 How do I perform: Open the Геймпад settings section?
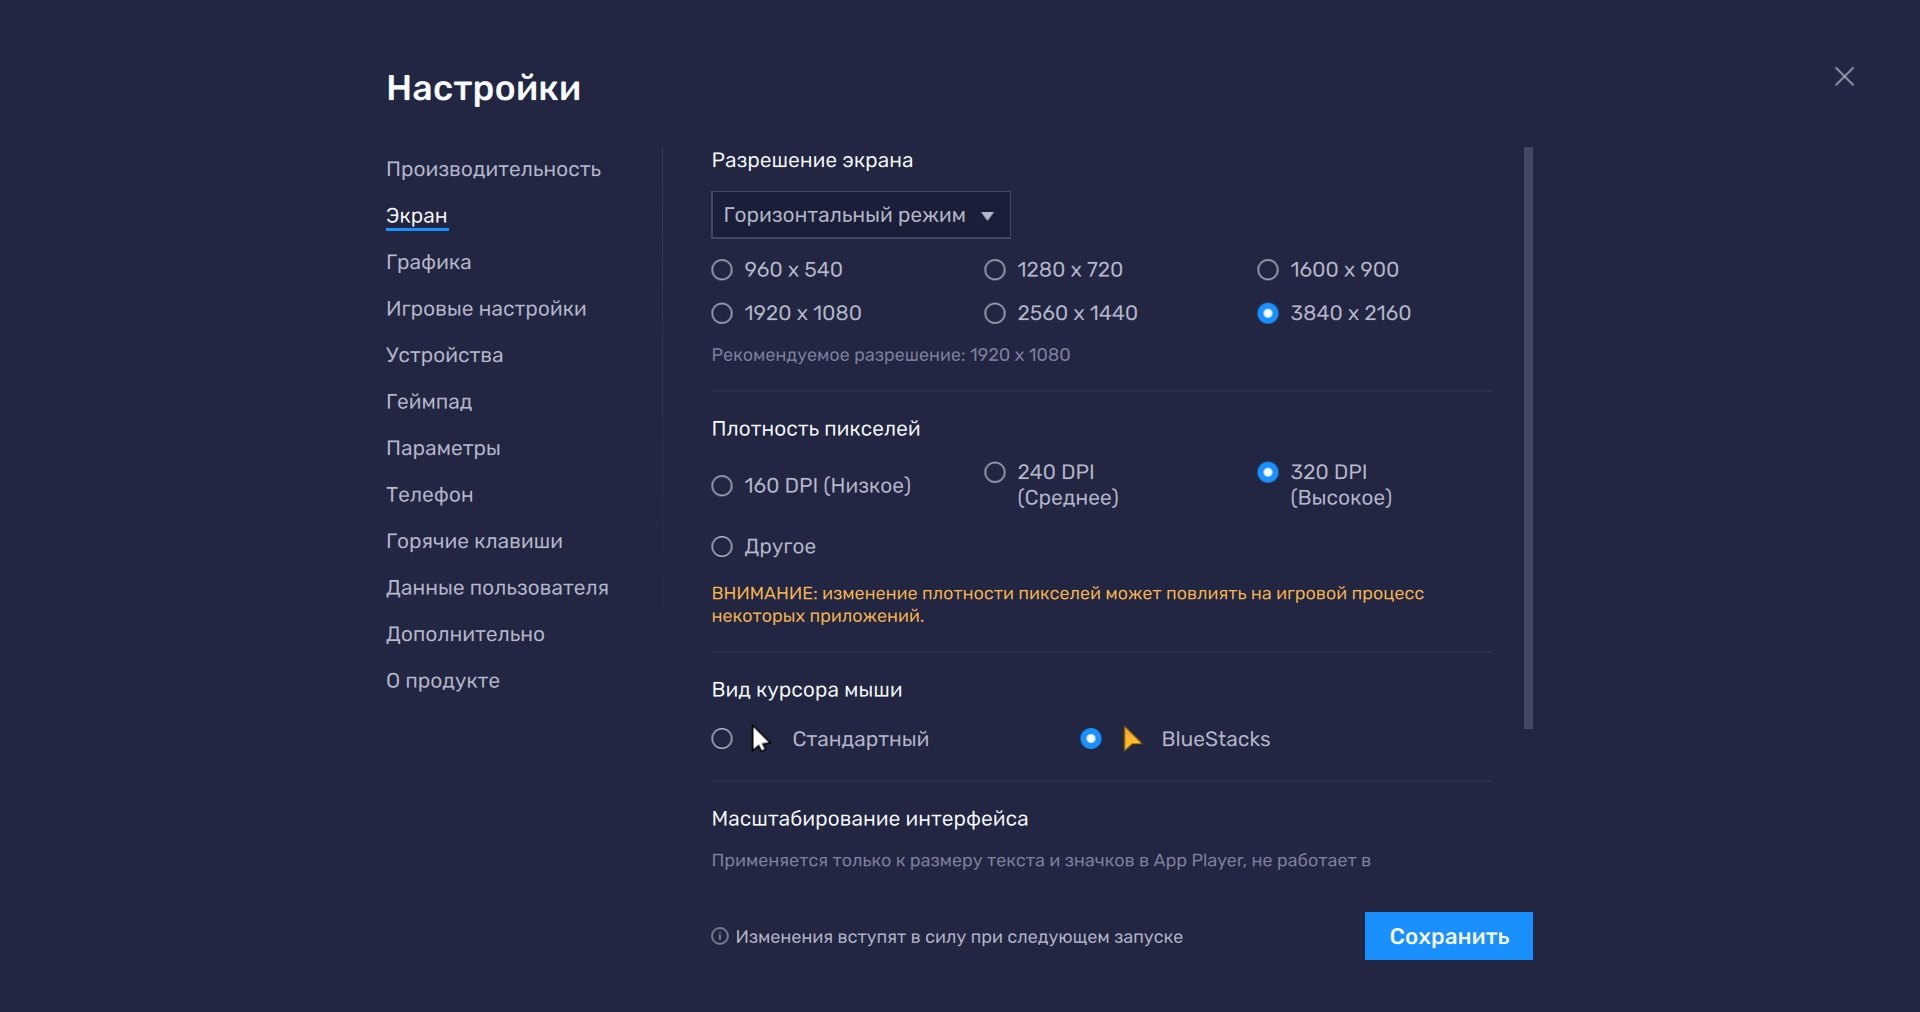(x=429, y=402)
